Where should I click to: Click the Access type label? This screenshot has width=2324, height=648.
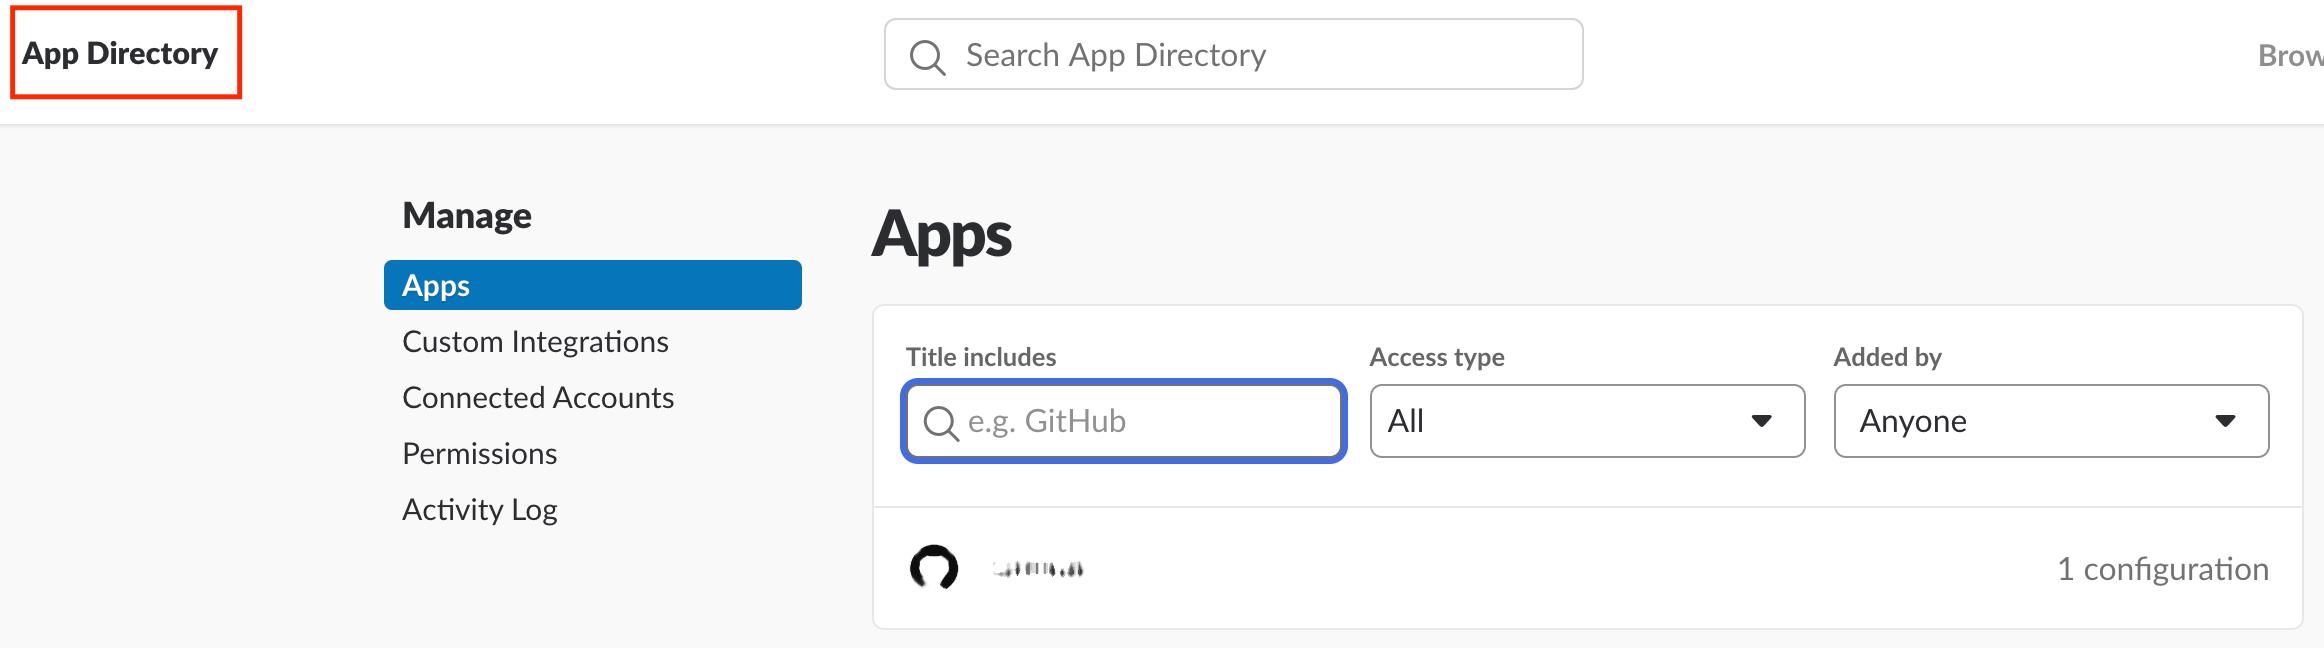[x=1436, y=357]
